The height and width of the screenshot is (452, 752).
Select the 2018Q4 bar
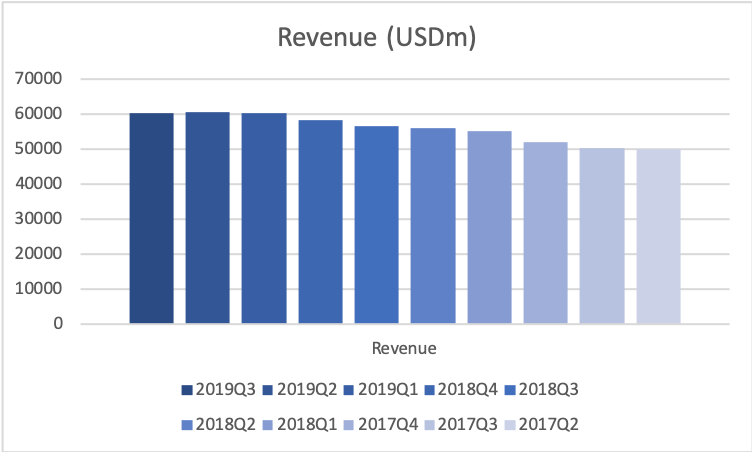[320, 222]
